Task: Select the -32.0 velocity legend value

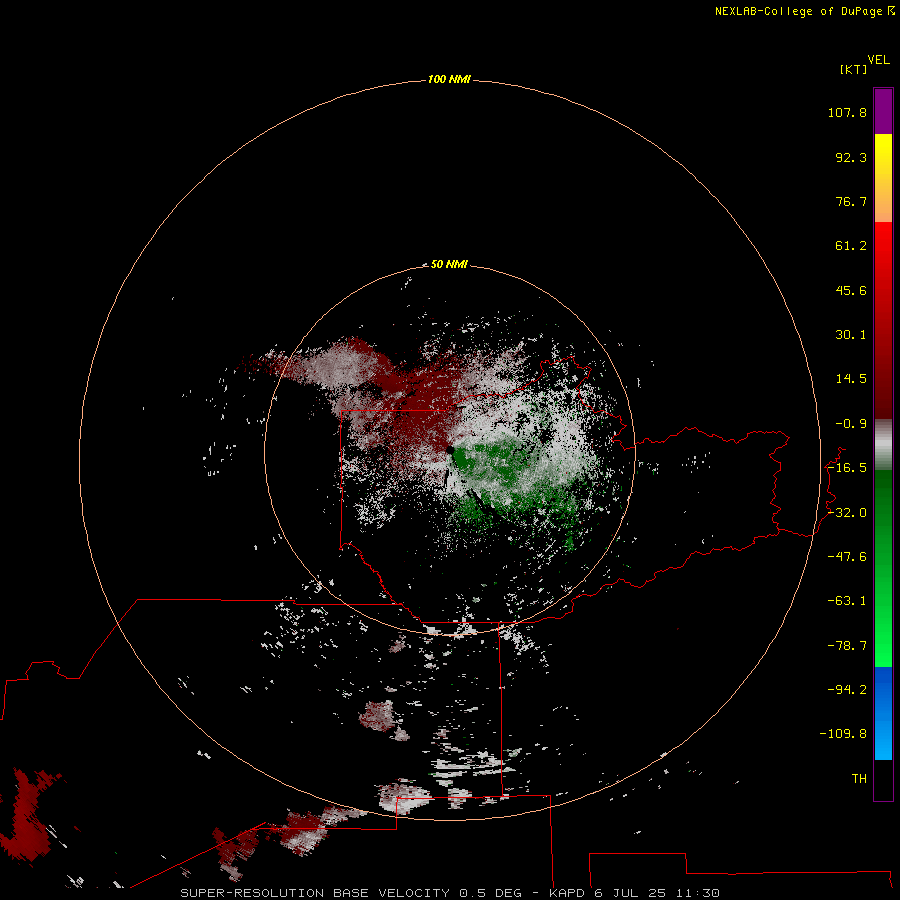Action: 847,513
